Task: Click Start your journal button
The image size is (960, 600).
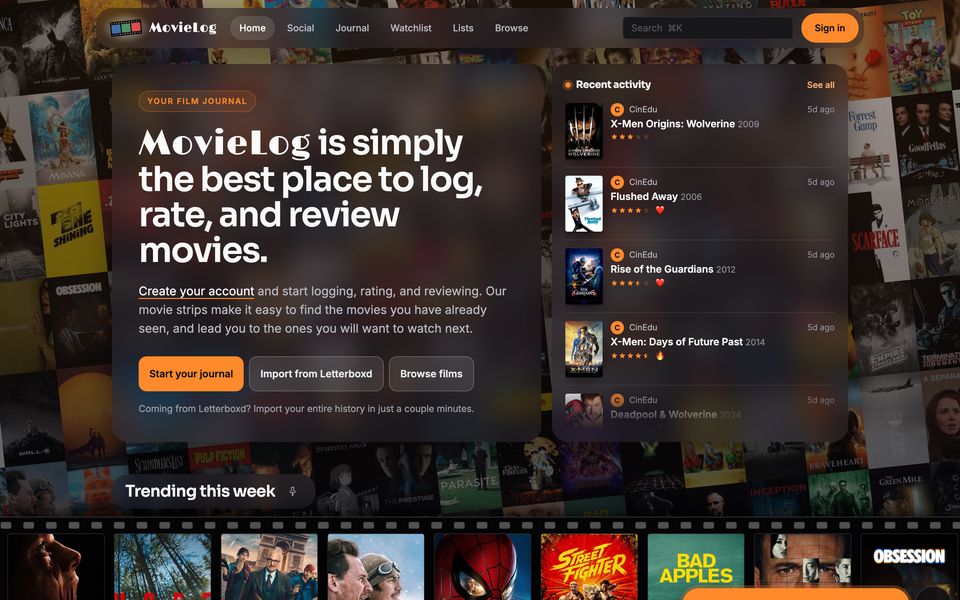Action: (x=191, y=373)
